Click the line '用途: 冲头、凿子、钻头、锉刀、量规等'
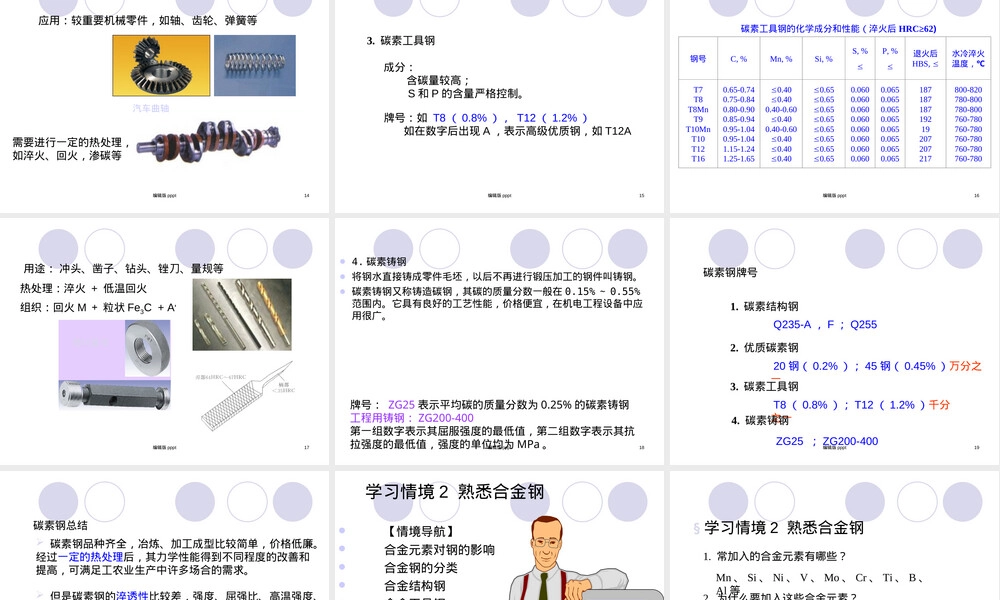This screenshot has width=1000, height=600. (x=124, y=268)
